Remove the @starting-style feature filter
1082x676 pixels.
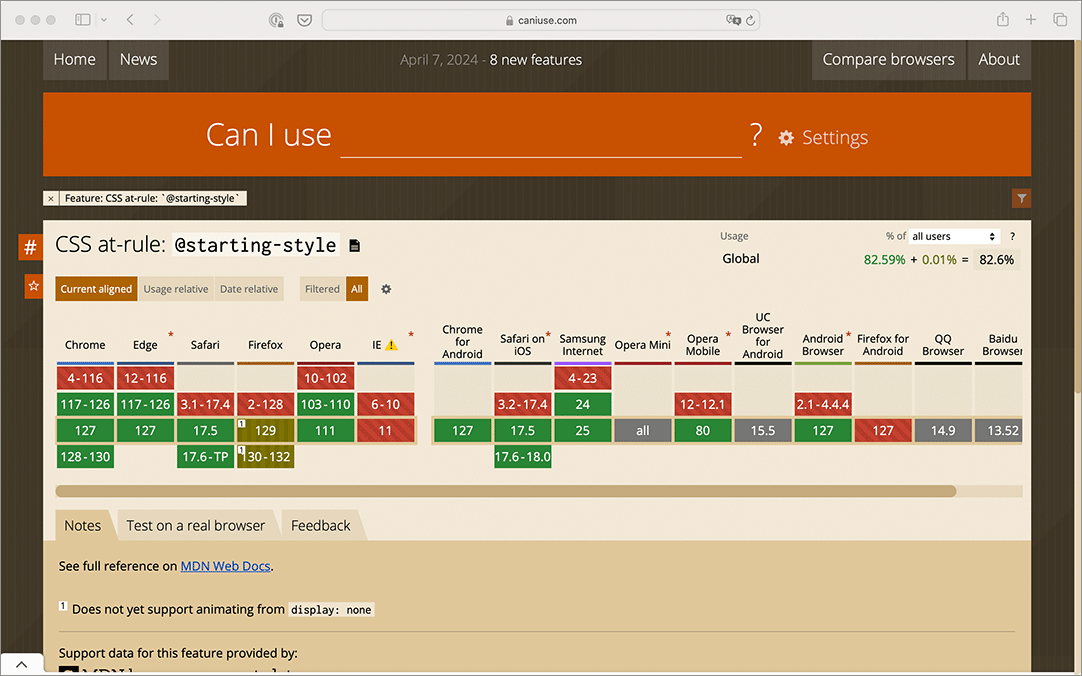[51, 199]
